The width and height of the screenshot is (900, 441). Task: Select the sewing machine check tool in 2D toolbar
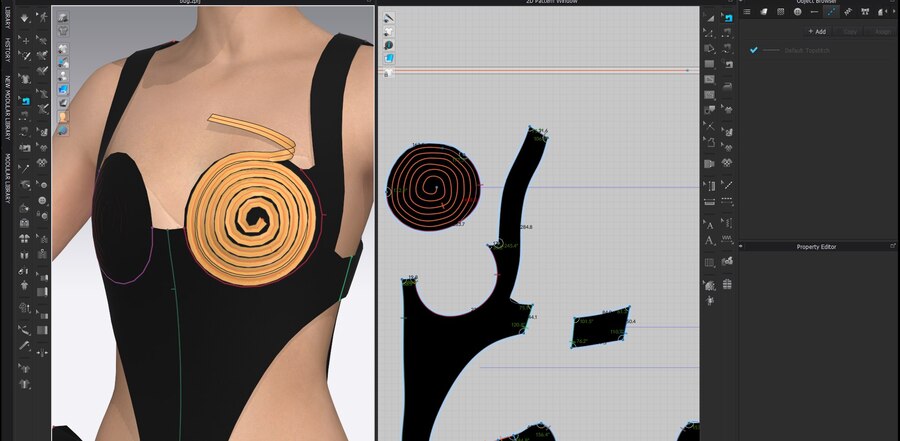pyautogui.click(x=727, y=64)
